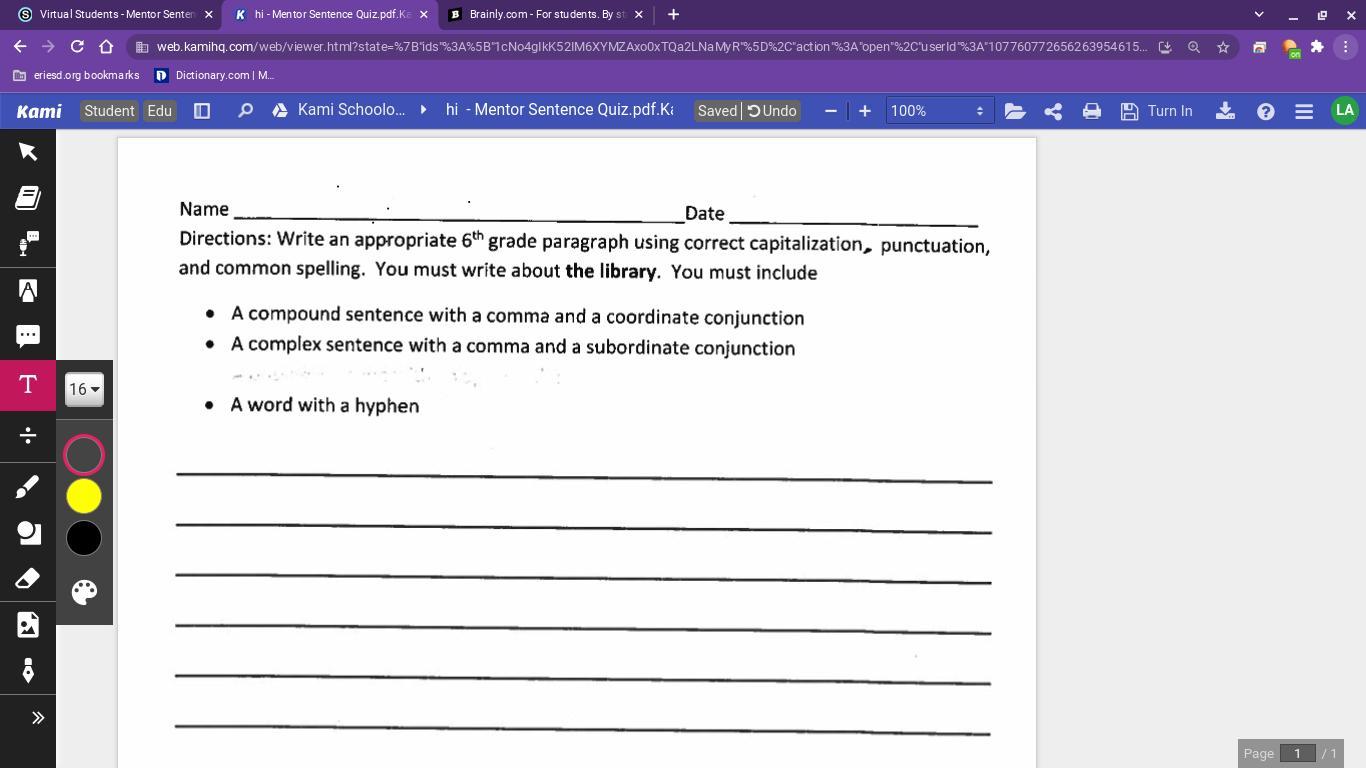Image resolution: width=1366 pixels, height=768 pixels.
Task: Click the Undo button
Action: (773, 111)
